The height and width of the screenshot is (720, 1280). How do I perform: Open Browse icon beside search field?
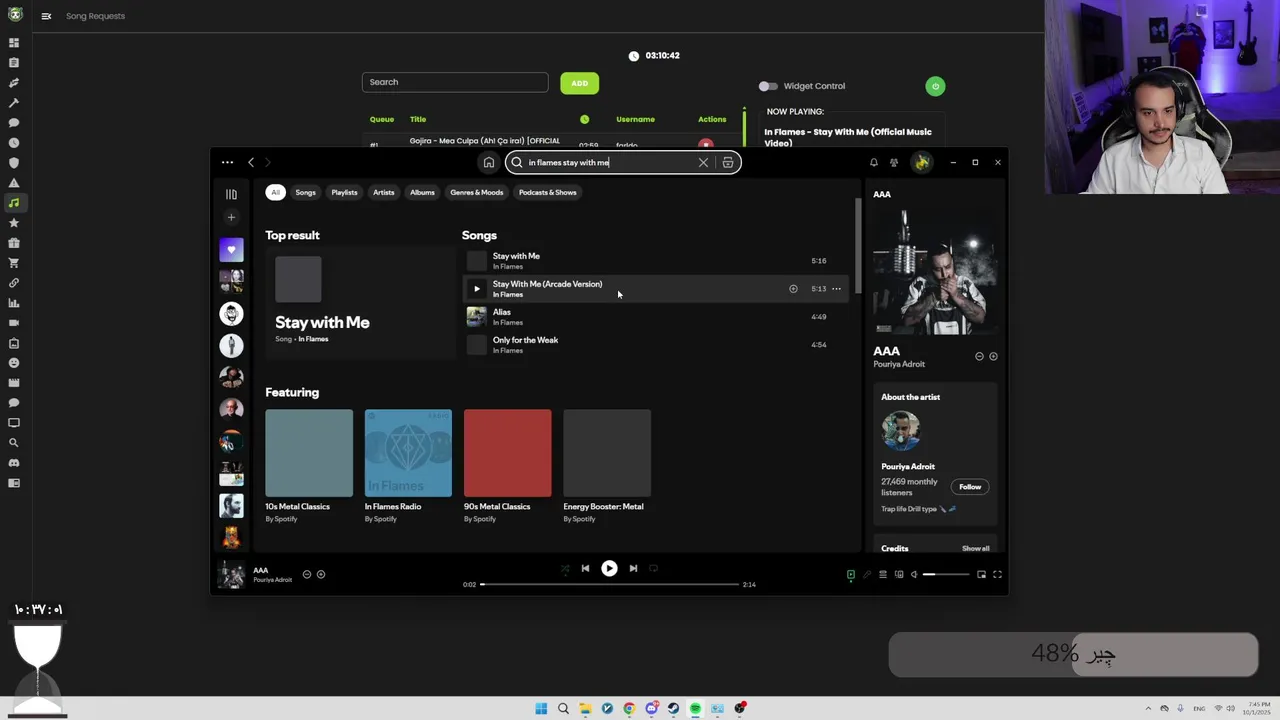point(728,162)
